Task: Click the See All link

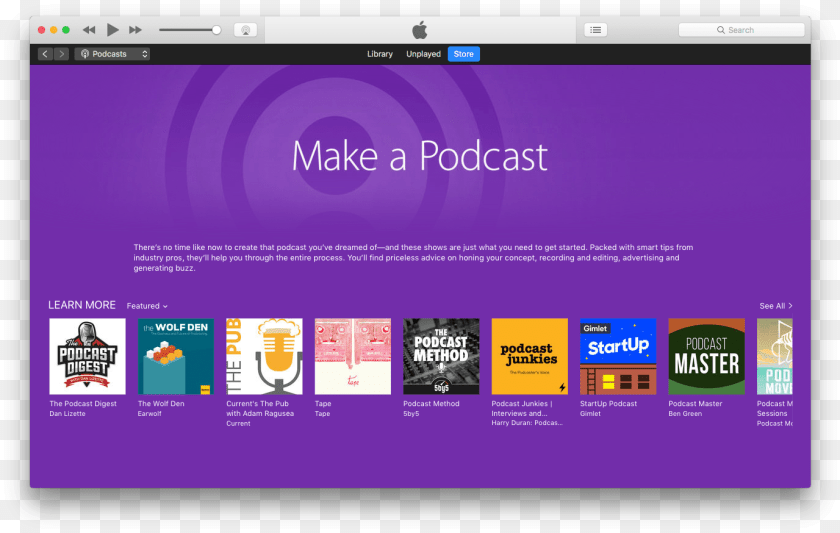Action: 776,306
